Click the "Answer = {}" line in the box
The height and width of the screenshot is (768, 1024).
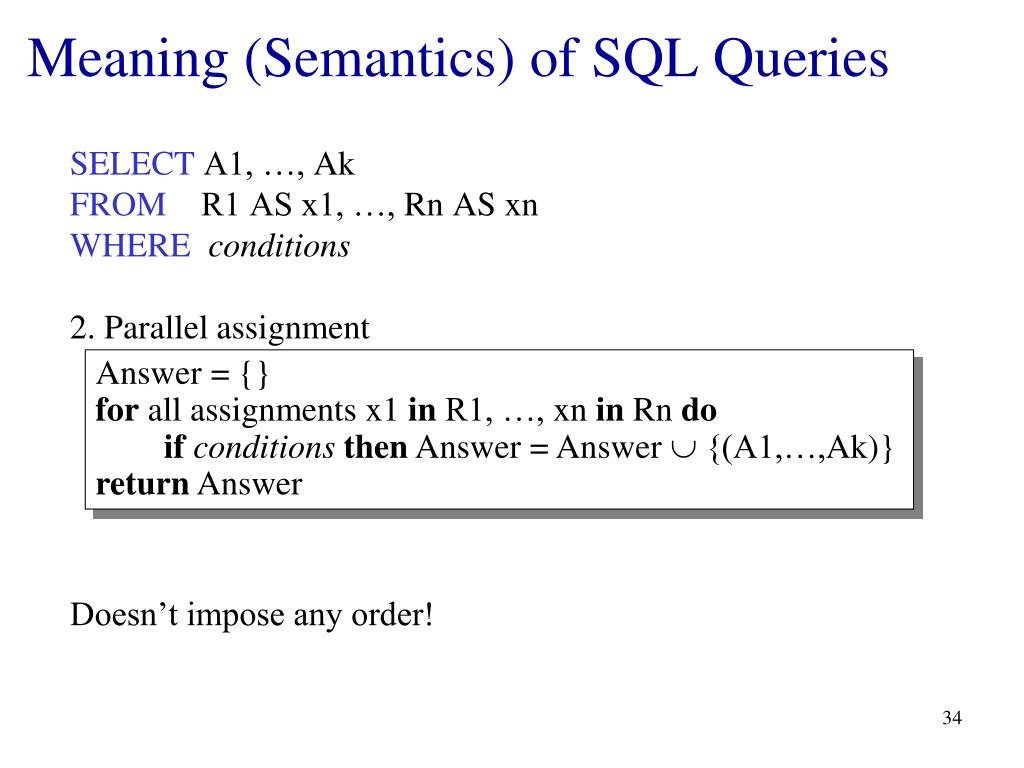(x=182, y=375)
